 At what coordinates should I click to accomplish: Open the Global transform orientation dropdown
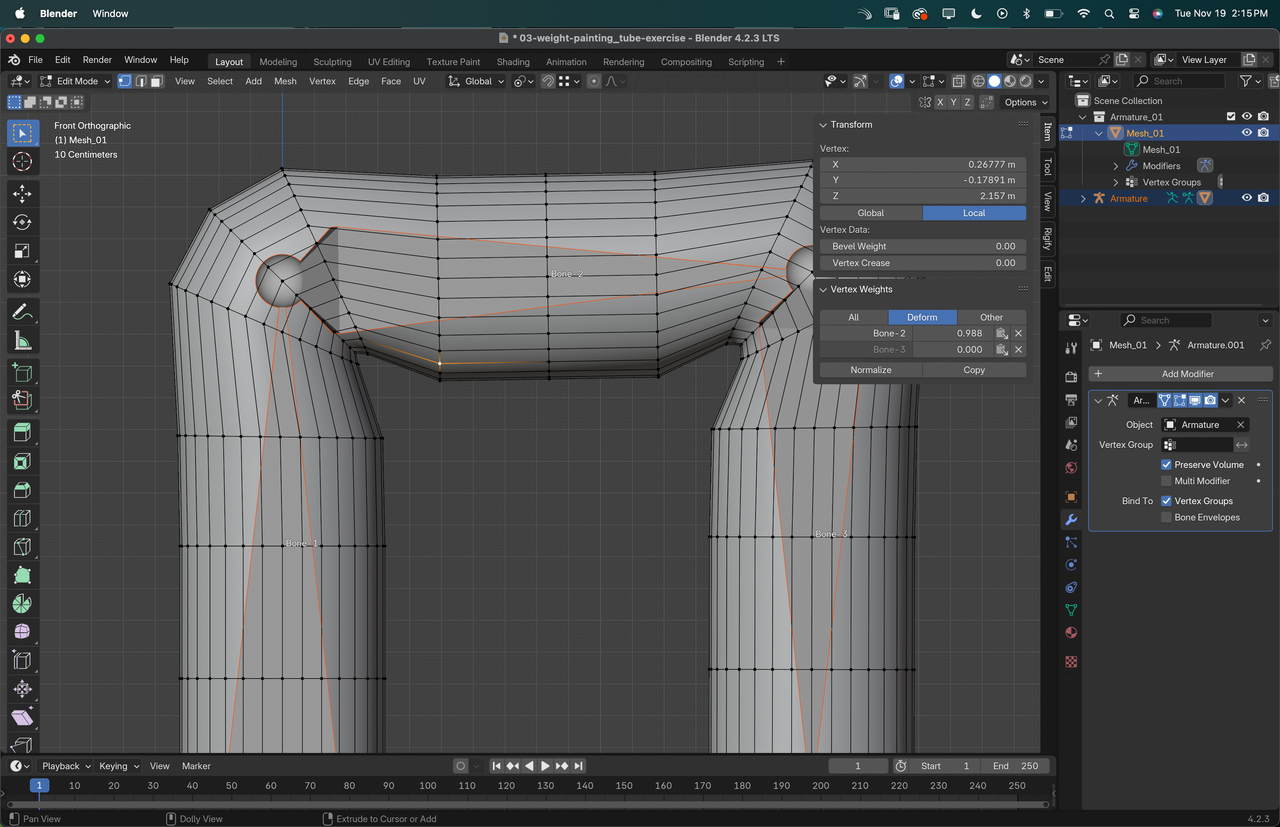tap(477, 81)
